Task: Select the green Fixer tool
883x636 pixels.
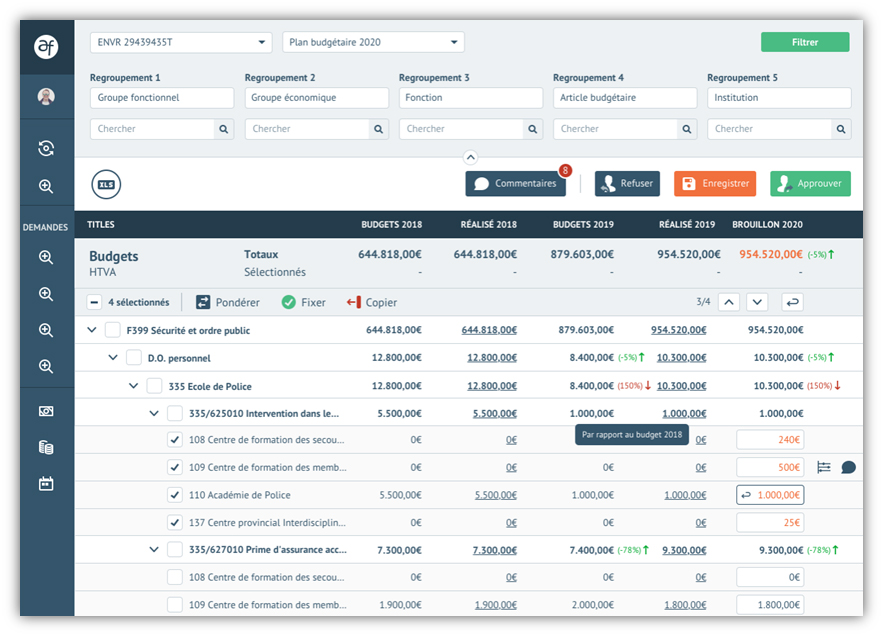Action: pyautogui.click(x=303, y=303)
